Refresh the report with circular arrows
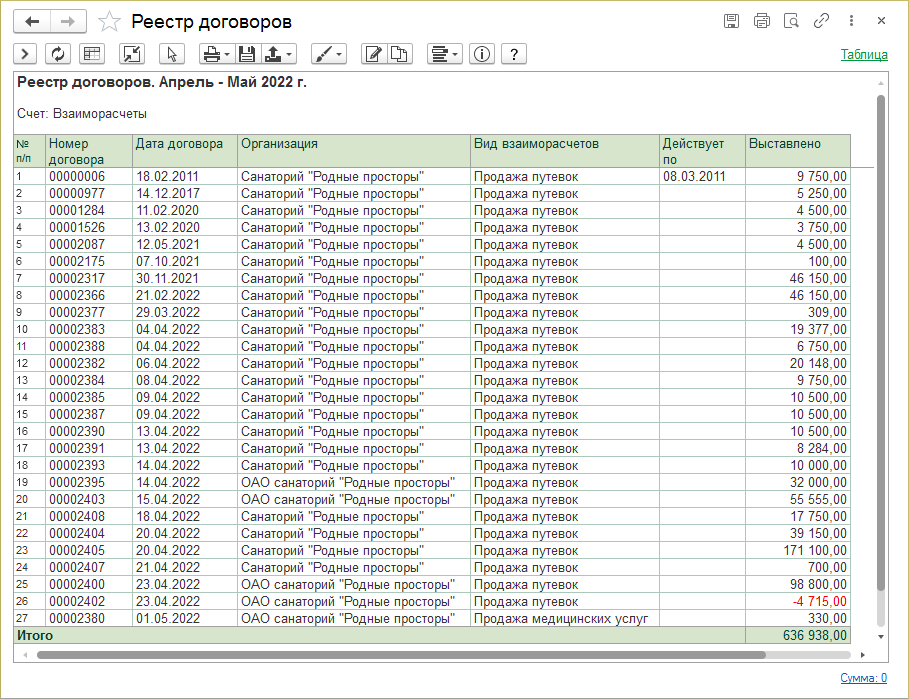This screenshot has height=699, width=909. coord(58,54)
